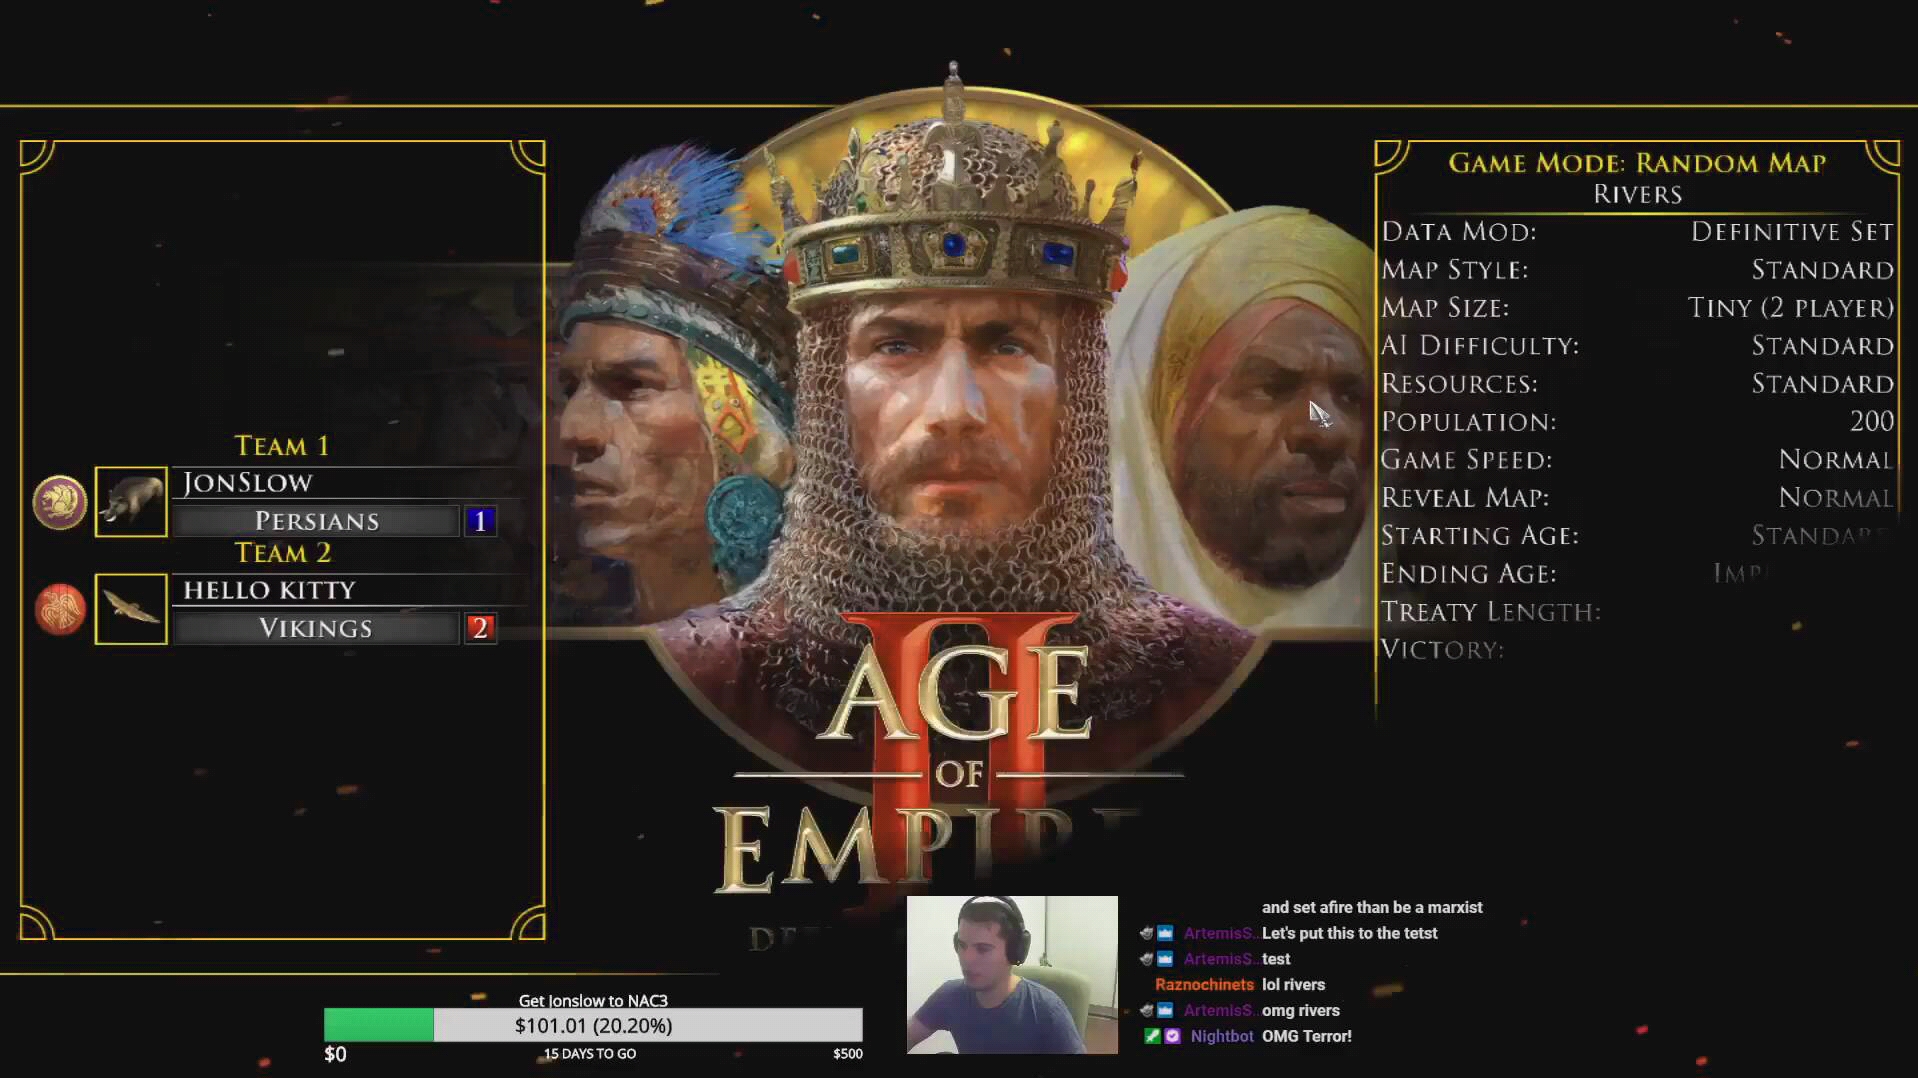Click the '$101.01 (20.20%)' donation amount

[593, 1025]
